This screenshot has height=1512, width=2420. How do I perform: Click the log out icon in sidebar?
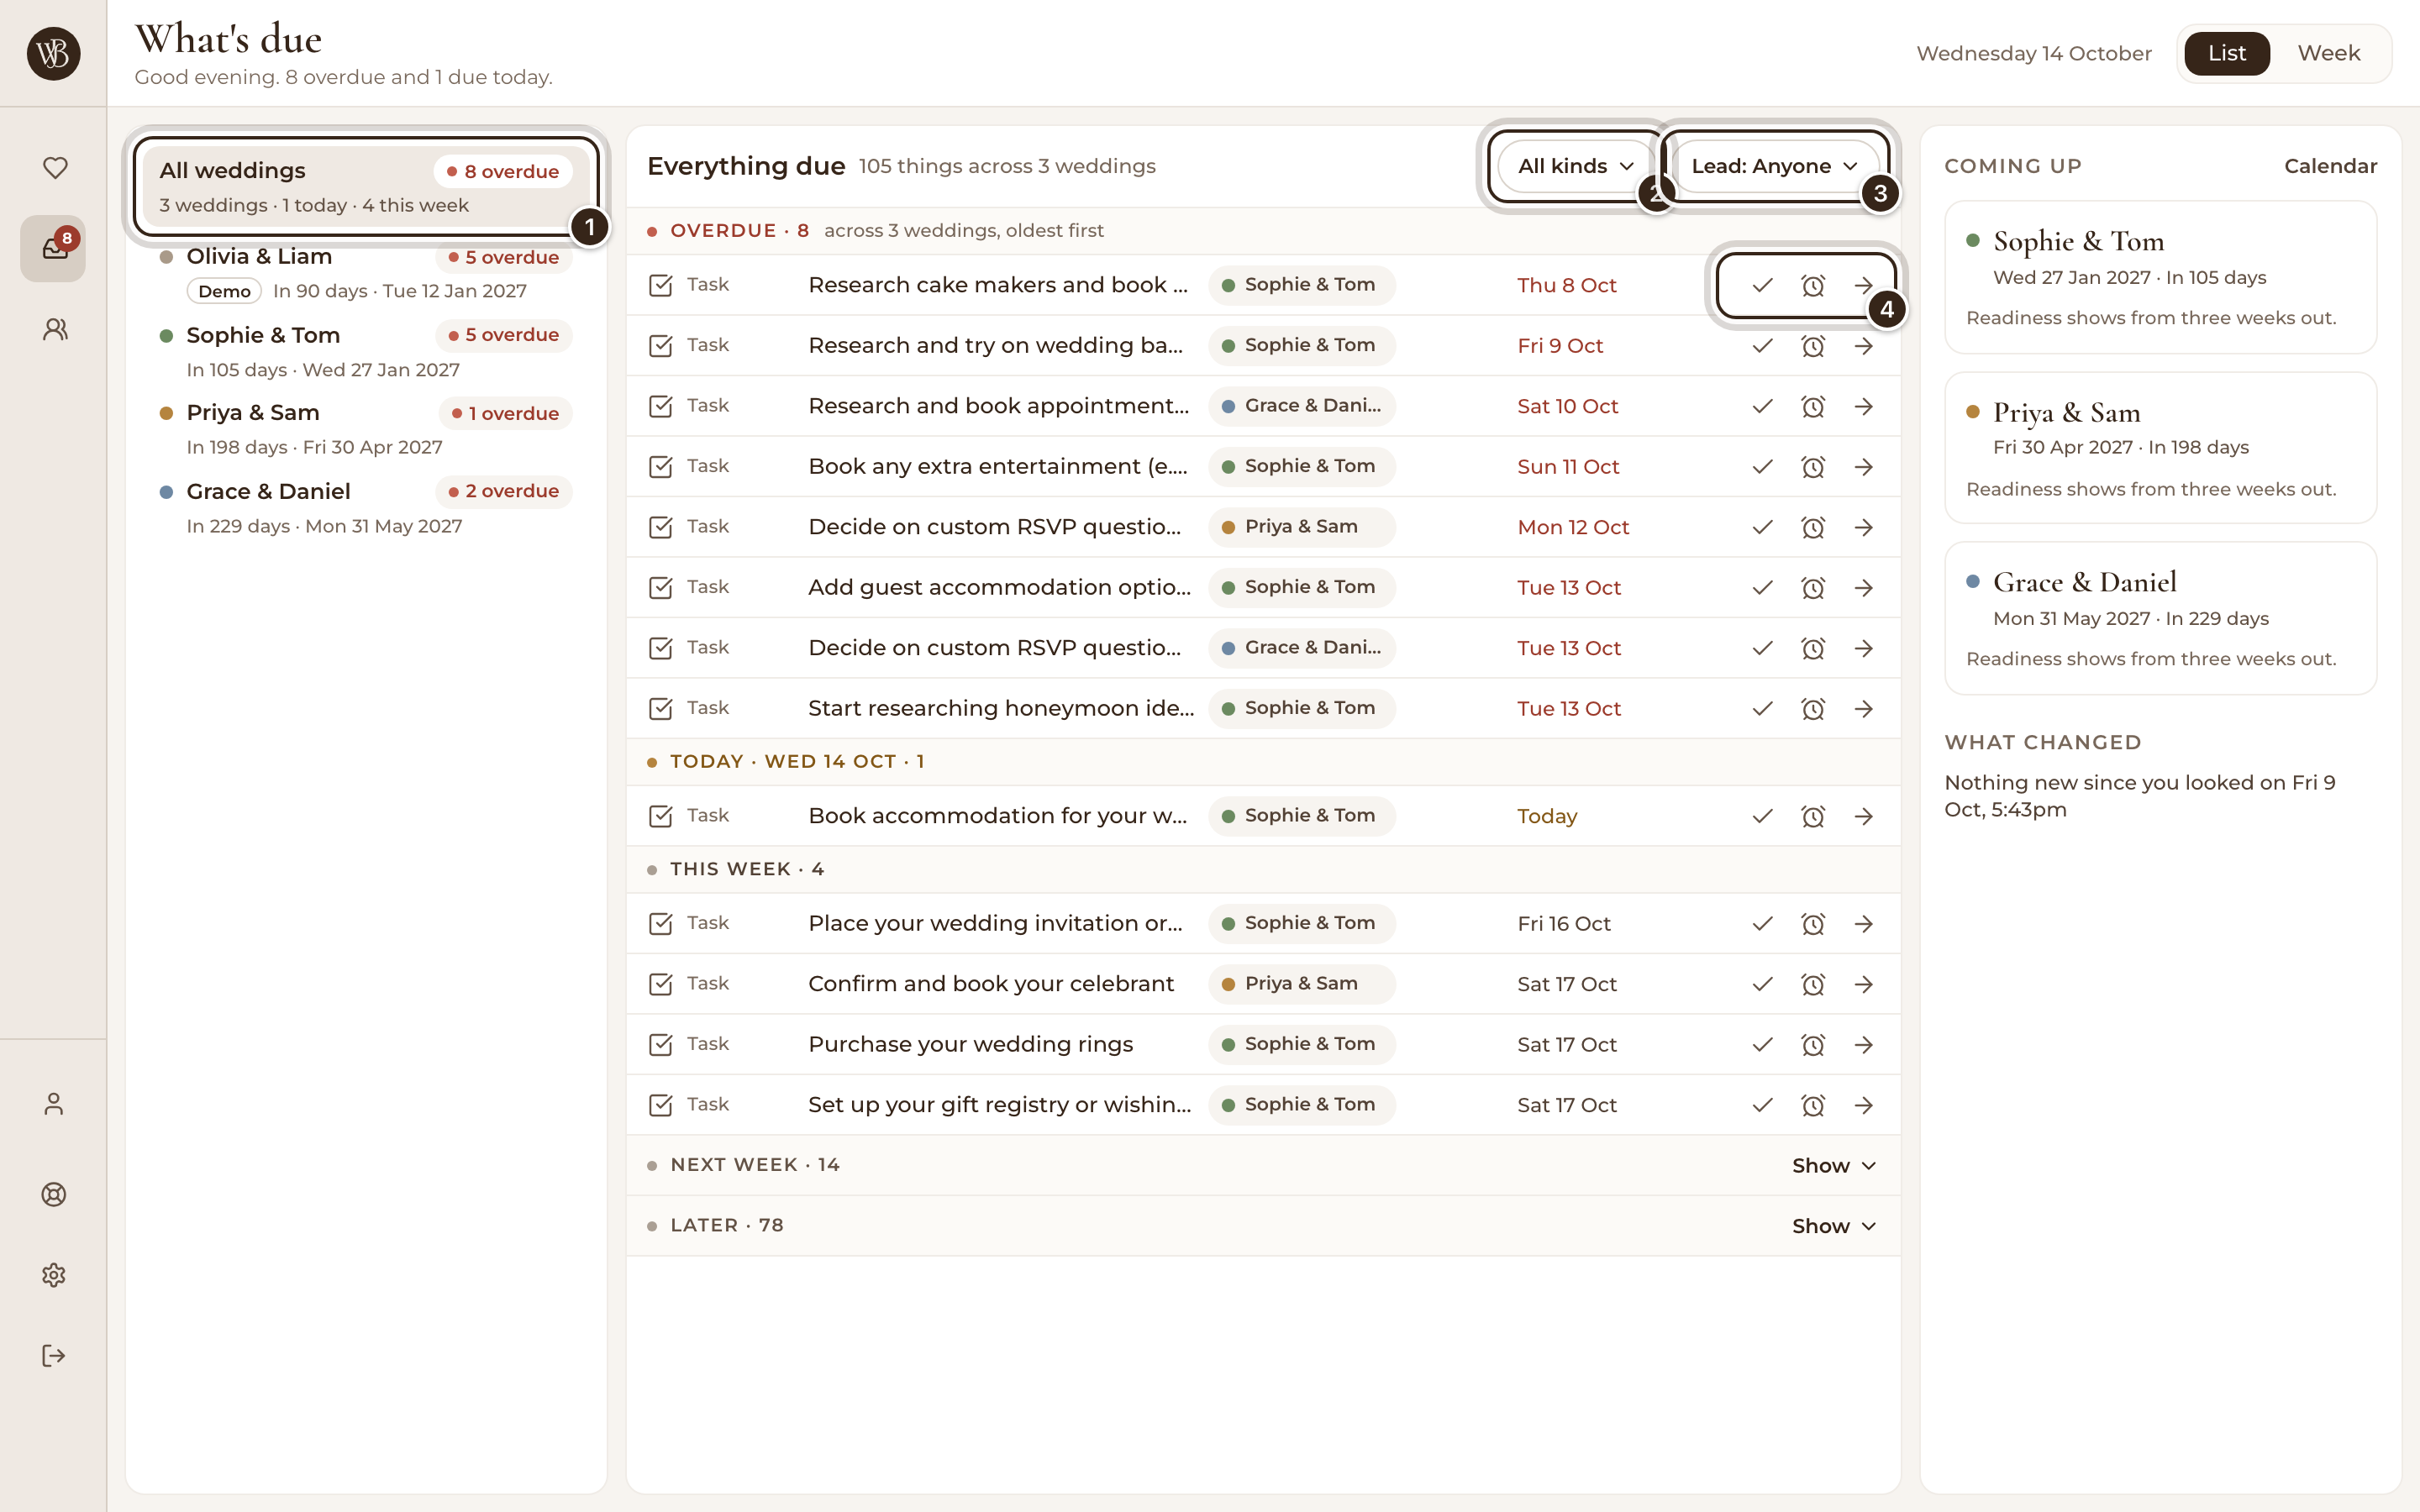point(54,1356)
